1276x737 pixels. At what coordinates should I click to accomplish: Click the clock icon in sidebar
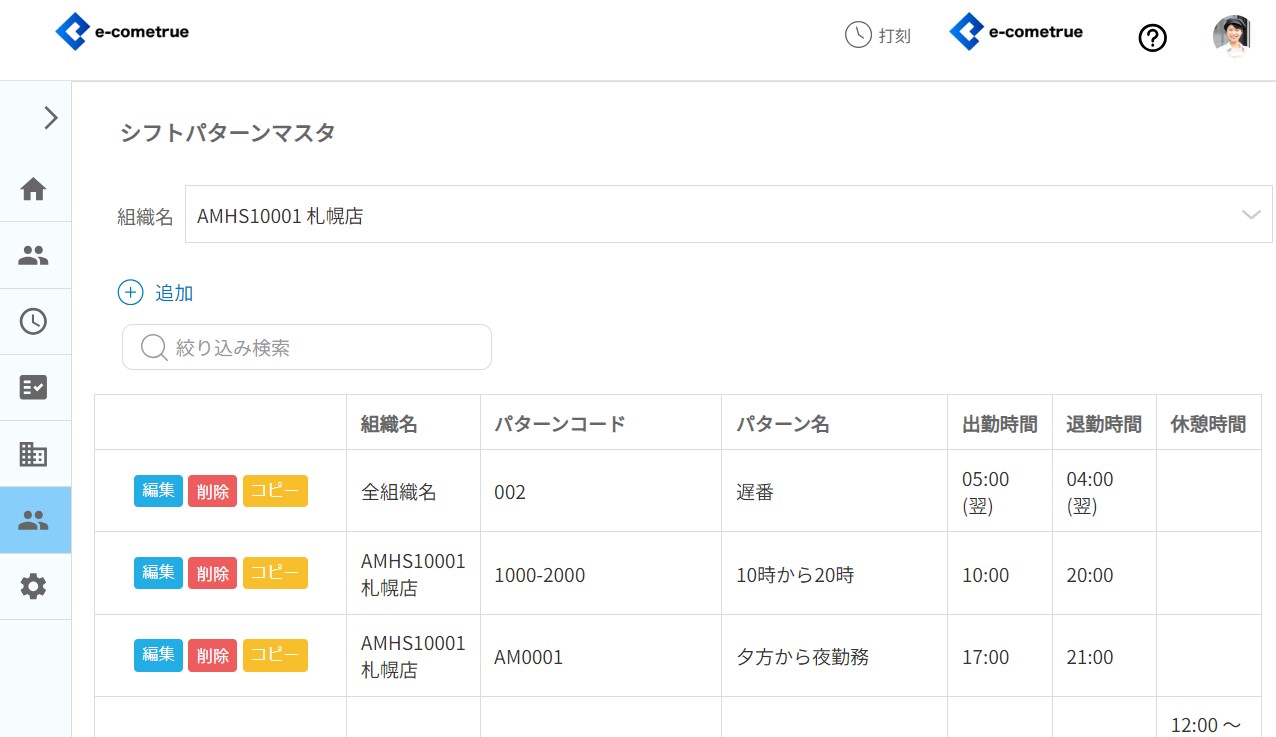(34, 321)
